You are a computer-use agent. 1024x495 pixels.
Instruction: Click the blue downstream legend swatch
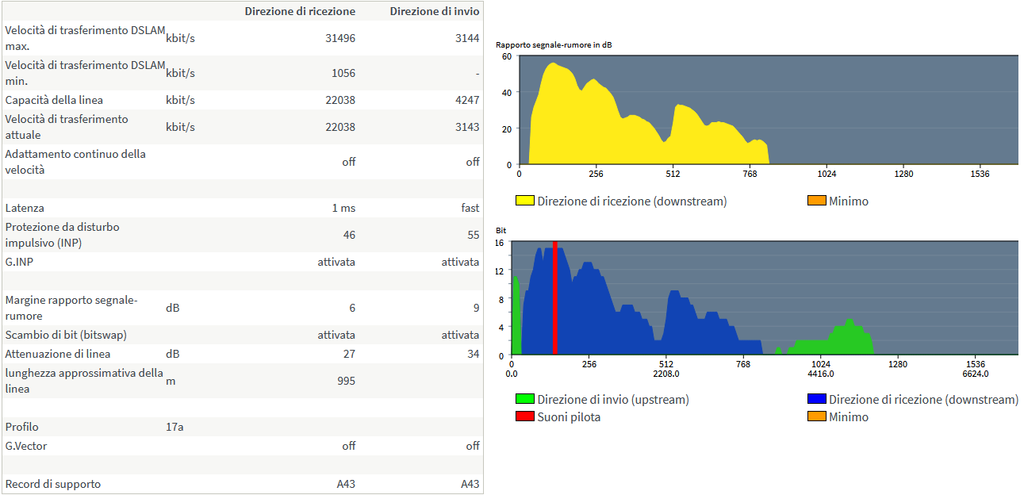click(815, 400)
